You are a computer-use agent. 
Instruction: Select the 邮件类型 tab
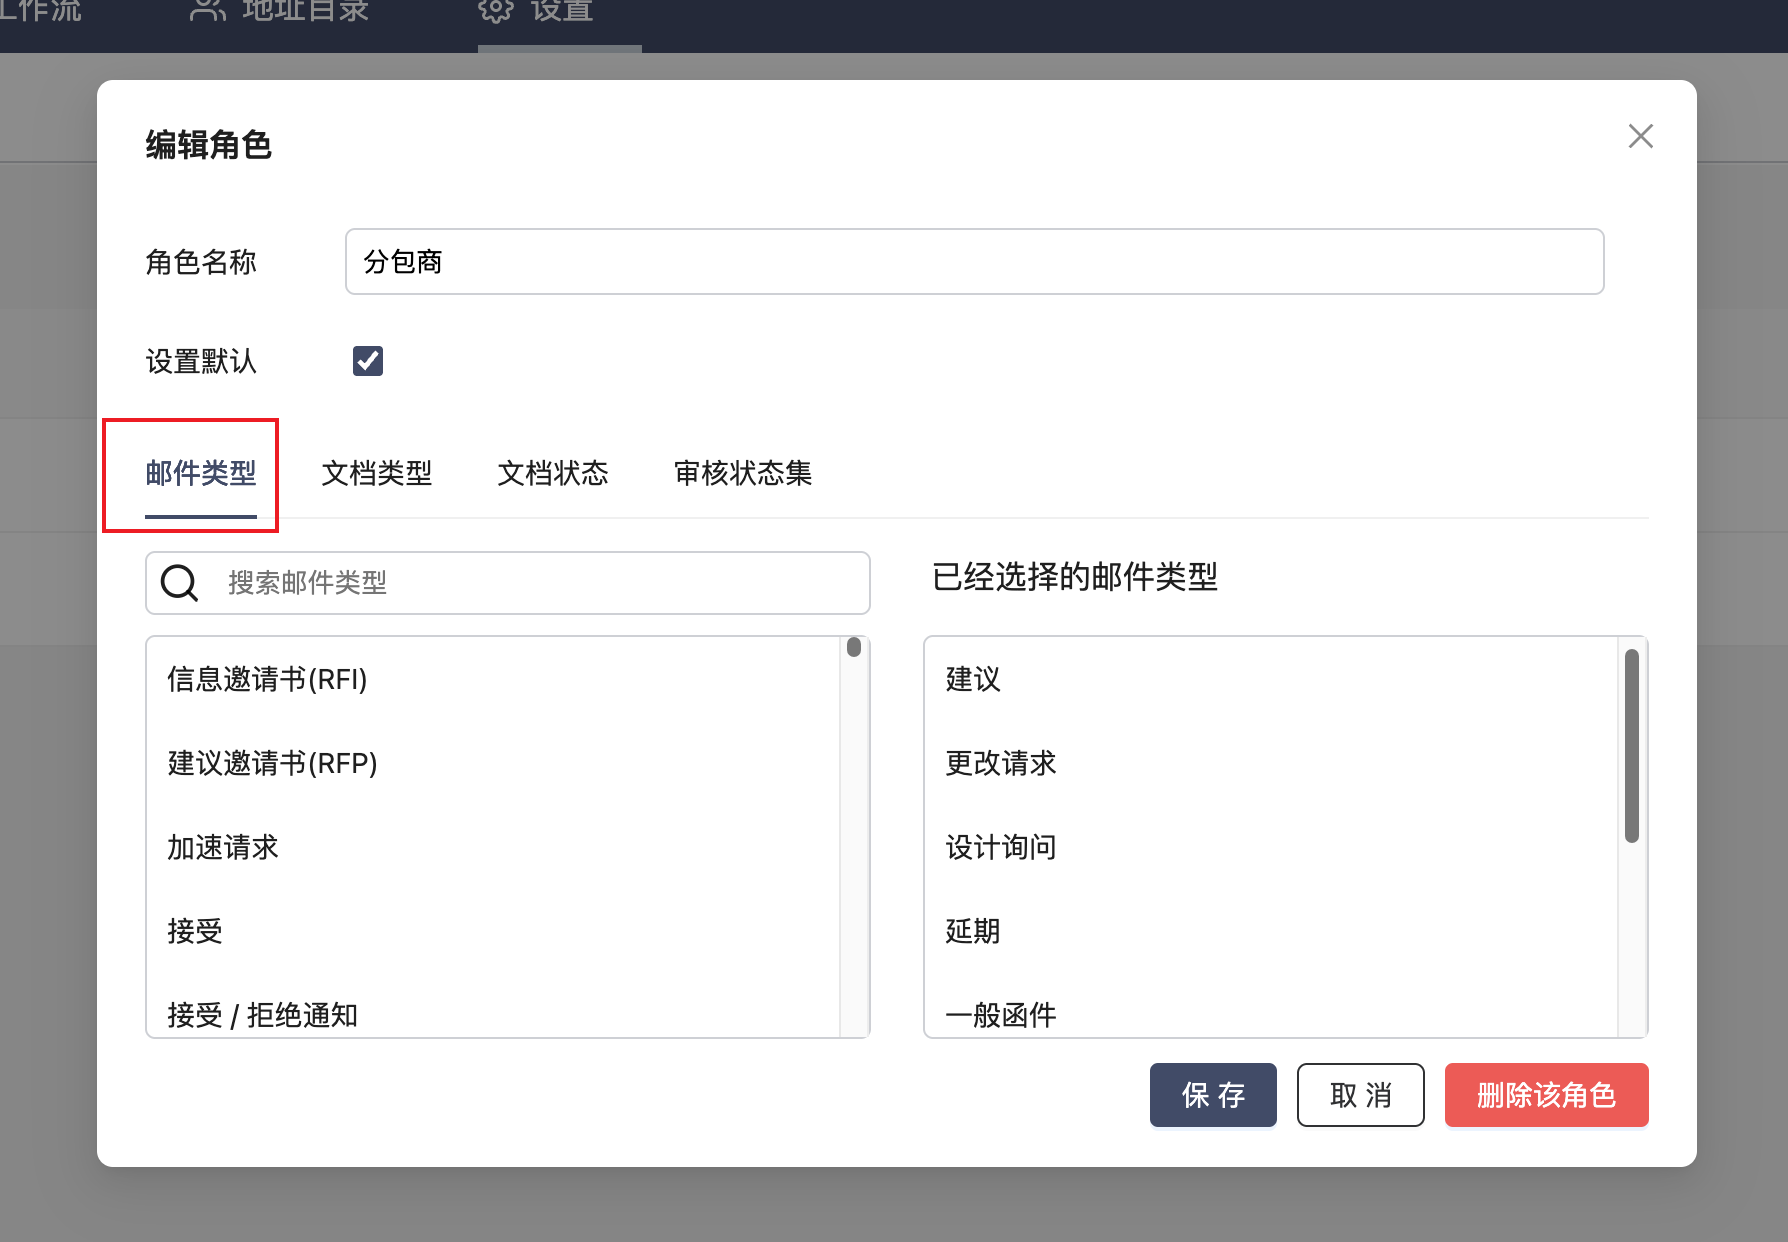(201, 473)
